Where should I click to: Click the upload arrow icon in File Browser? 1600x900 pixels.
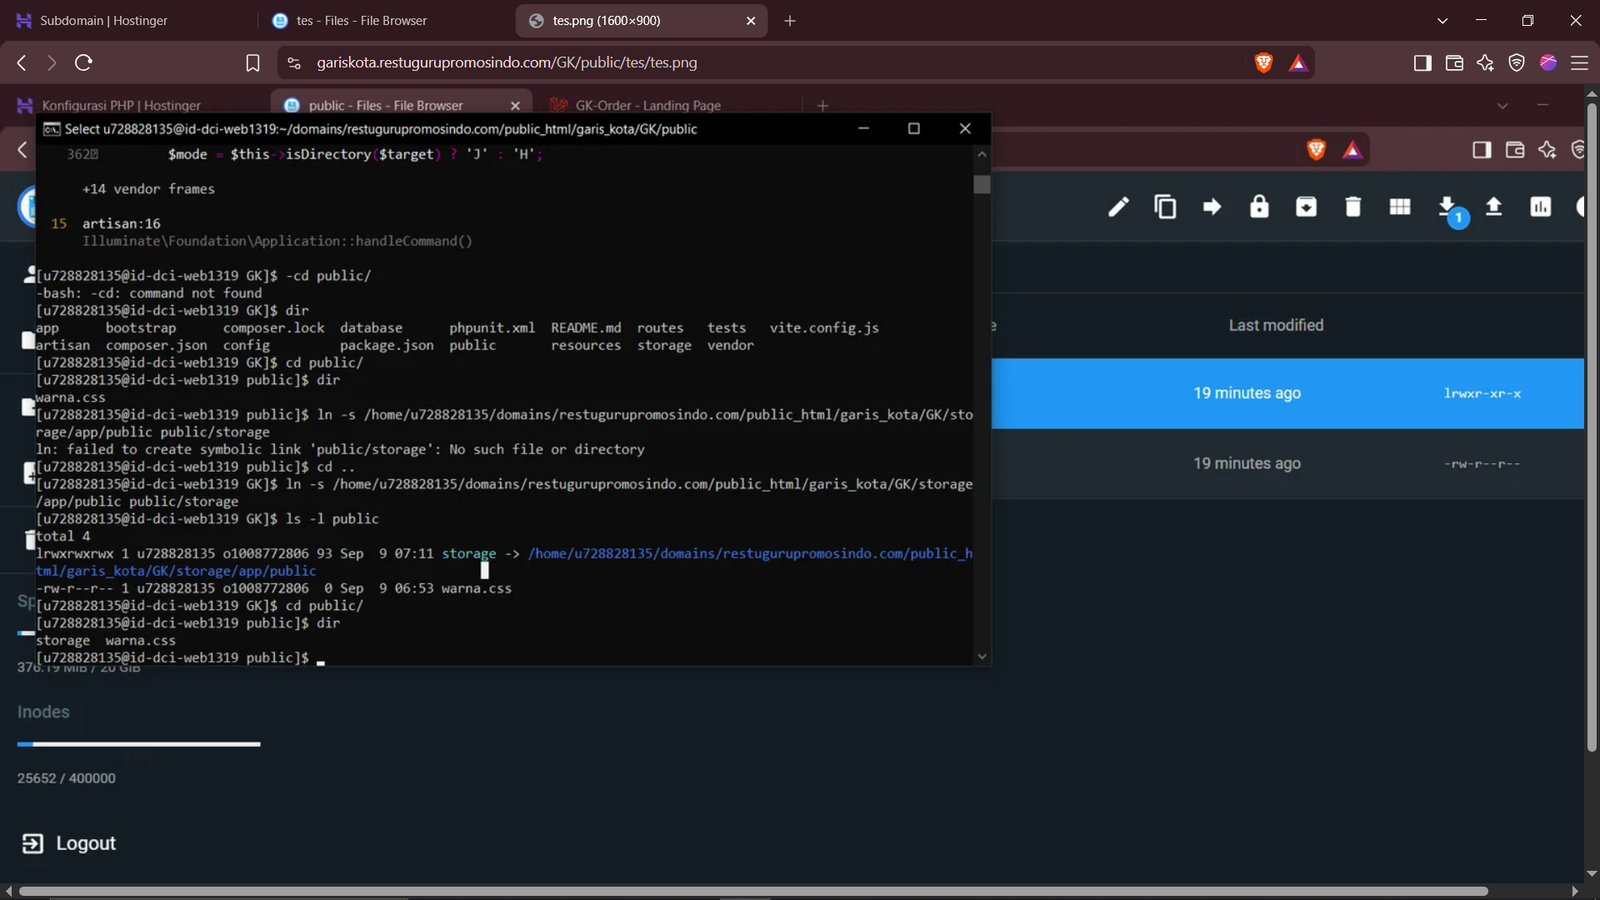(1494, 207)
